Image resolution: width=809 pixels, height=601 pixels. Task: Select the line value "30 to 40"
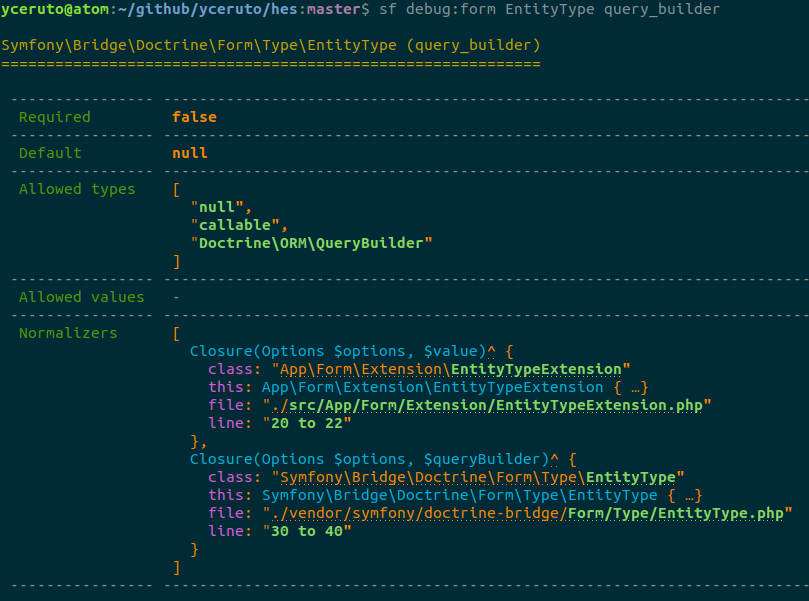coord(307,531)
